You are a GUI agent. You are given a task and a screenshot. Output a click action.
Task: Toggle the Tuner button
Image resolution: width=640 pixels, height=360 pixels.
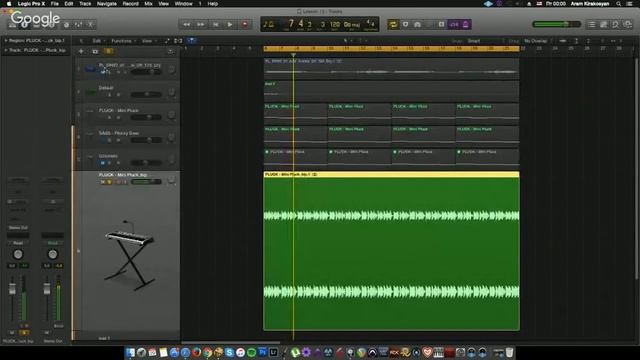[x=418, y=24]
